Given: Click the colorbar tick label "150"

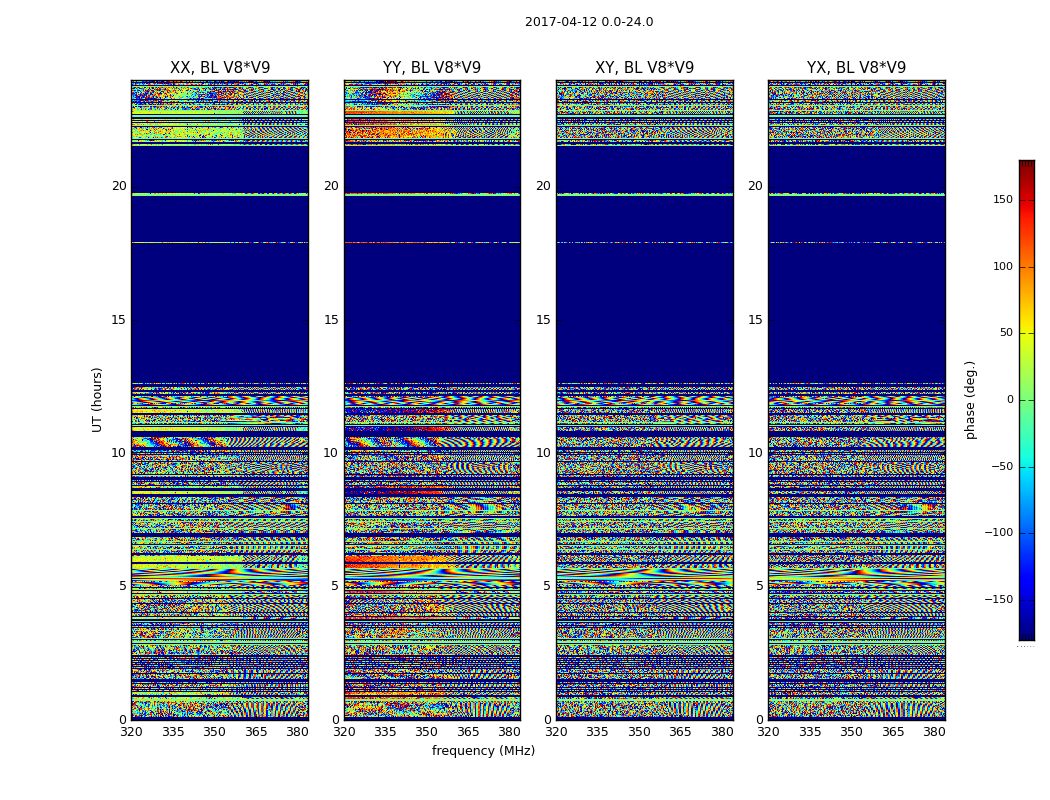Looking at the screenshot, I should (x=1003, y=199).
